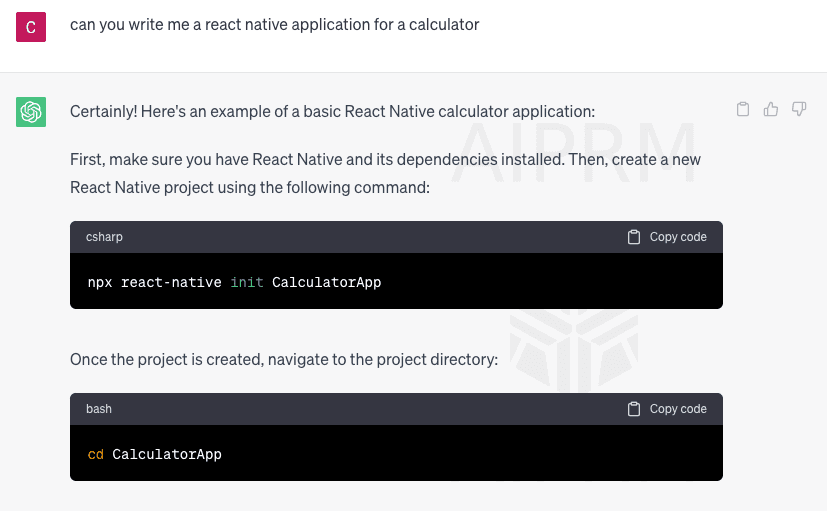The height and width of the screenshot is (511, 827).
Task: Click the 'First, make sure you have React Native' paragraph
Action: point(386,173)
